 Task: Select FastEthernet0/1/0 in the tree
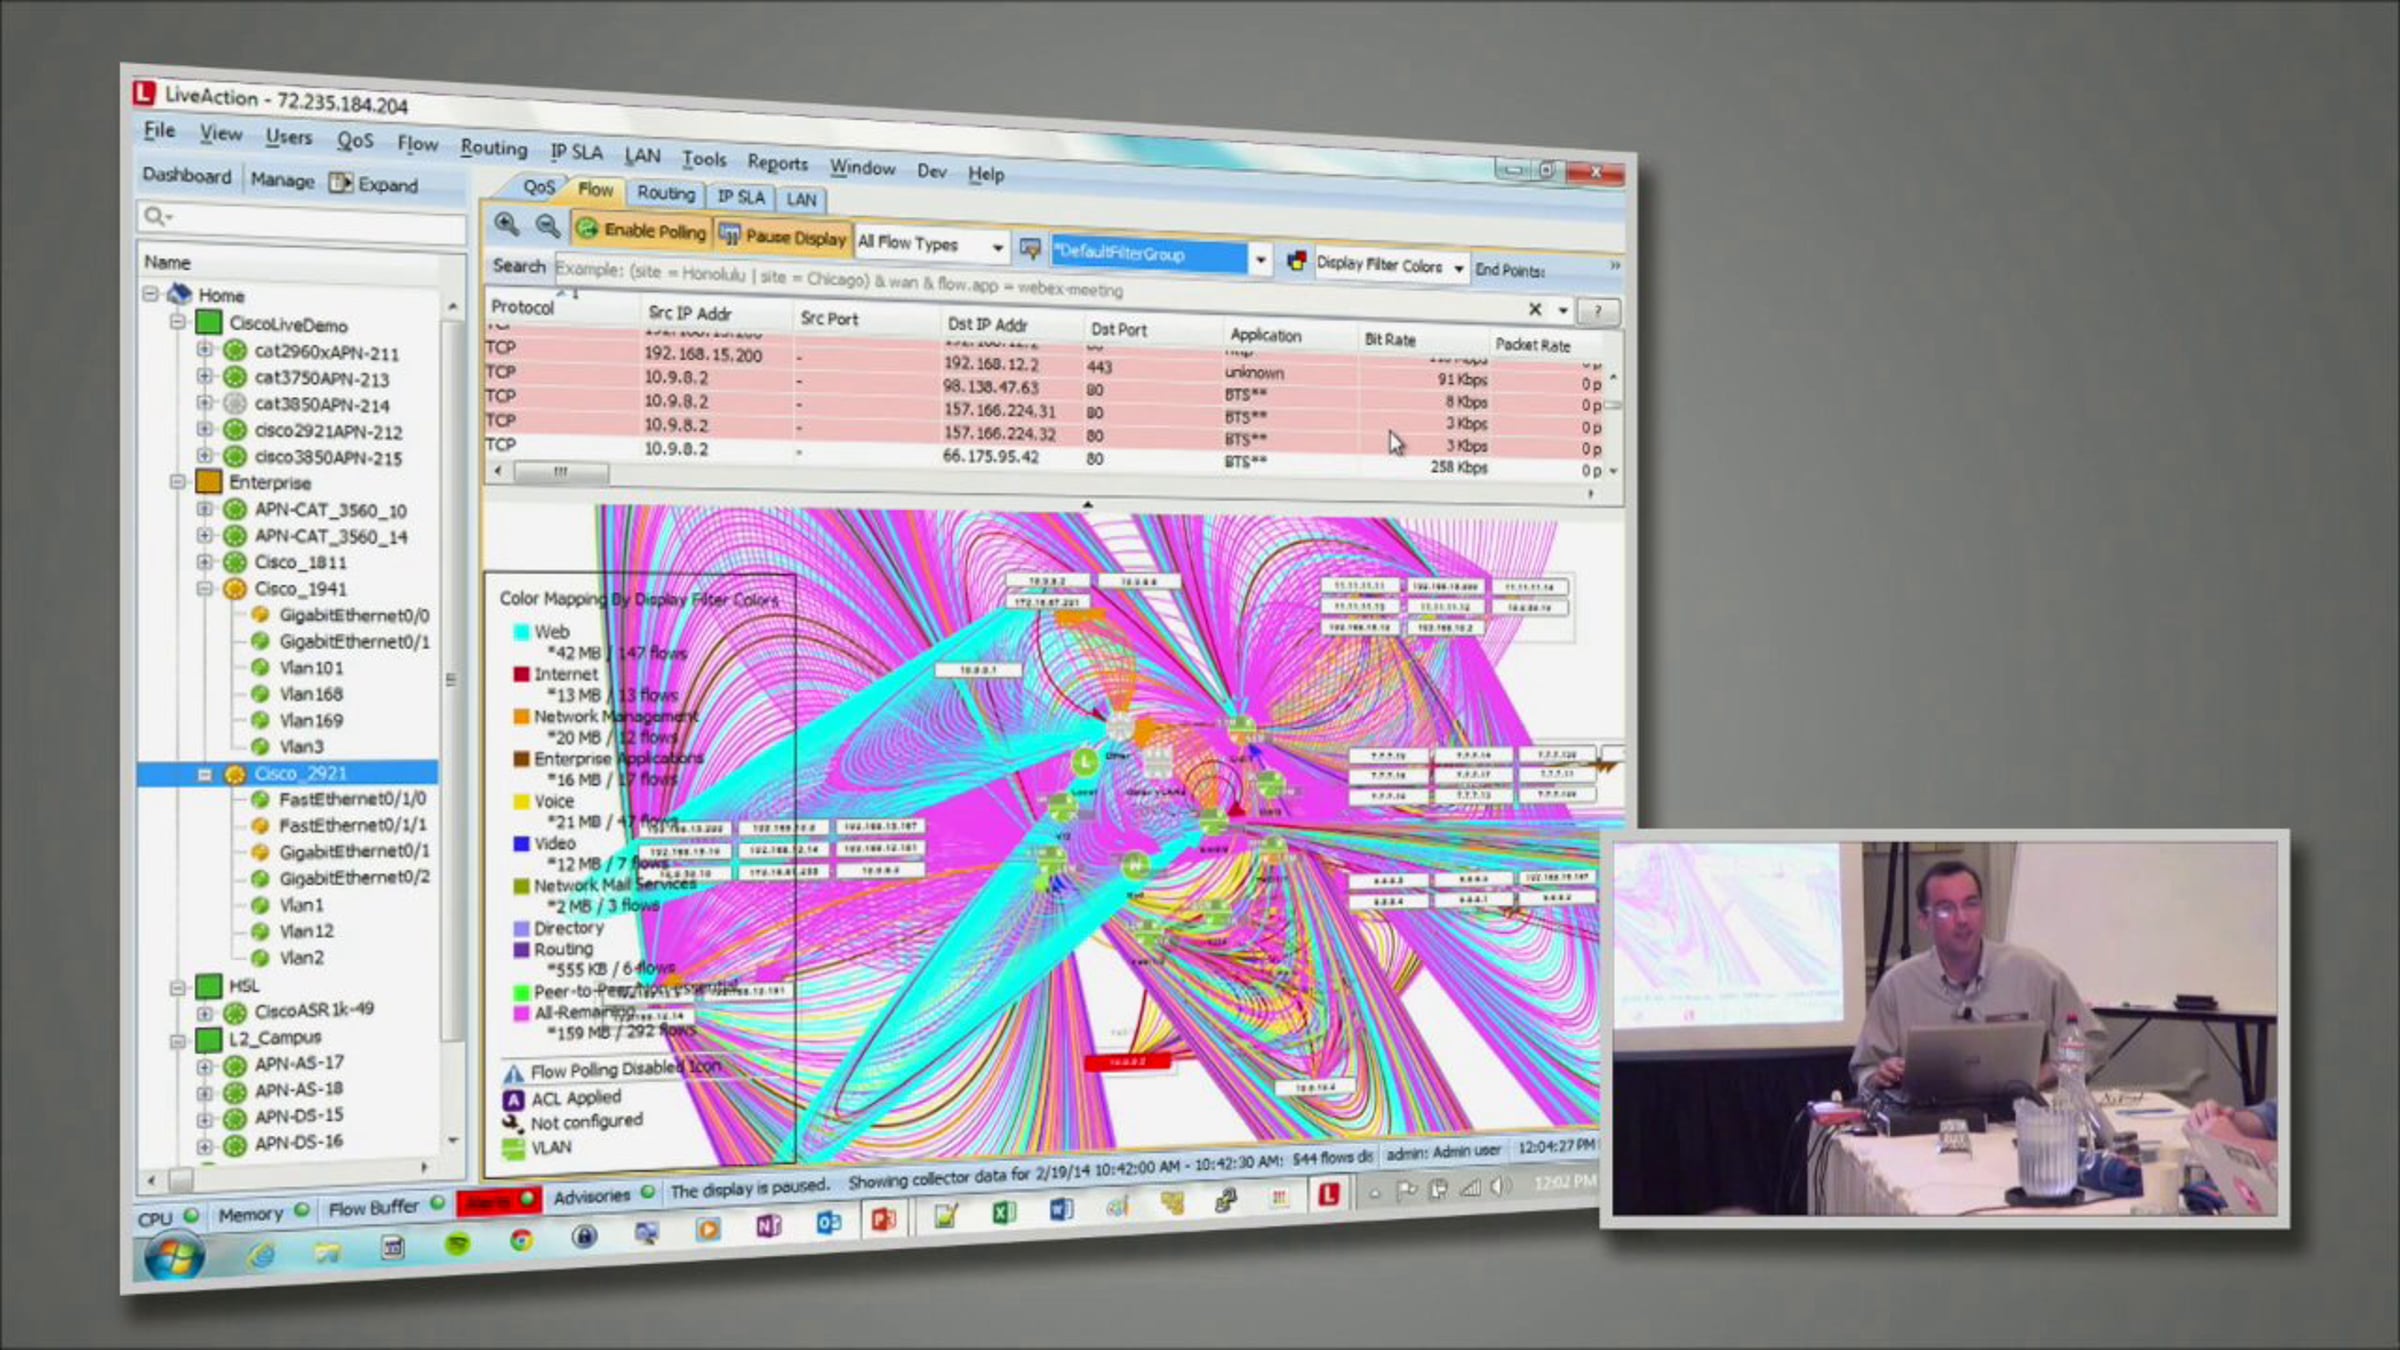pos(352,799)
